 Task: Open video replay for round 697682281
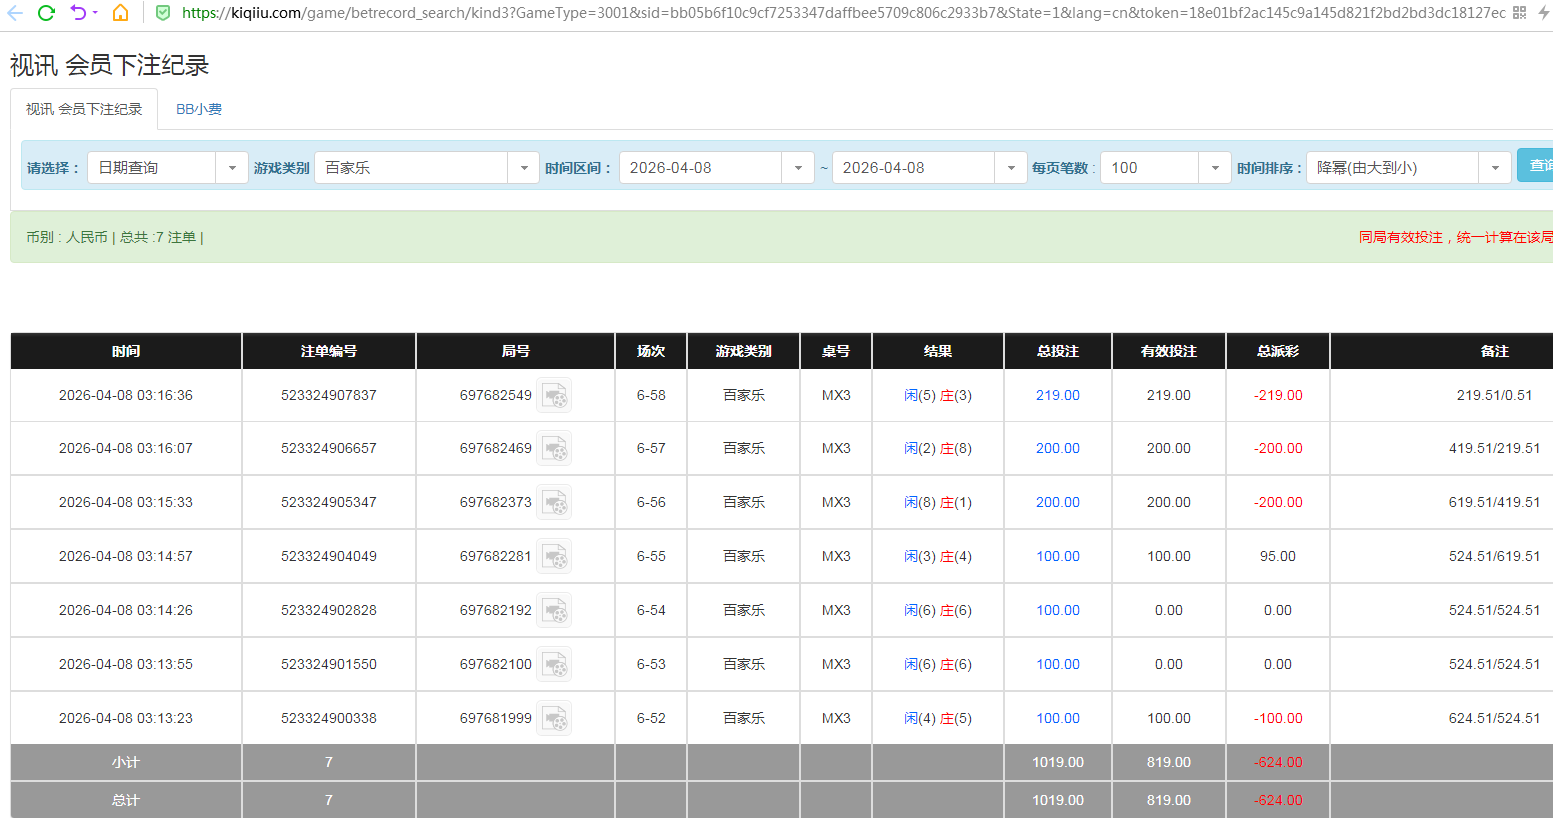point(554,557)
